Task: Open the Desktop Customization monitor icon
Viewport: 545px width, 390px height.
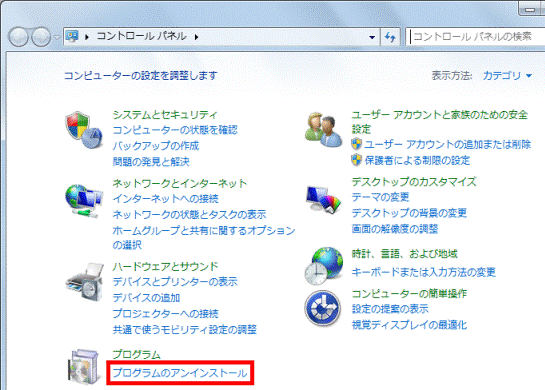Action: (x=323, y=199)
